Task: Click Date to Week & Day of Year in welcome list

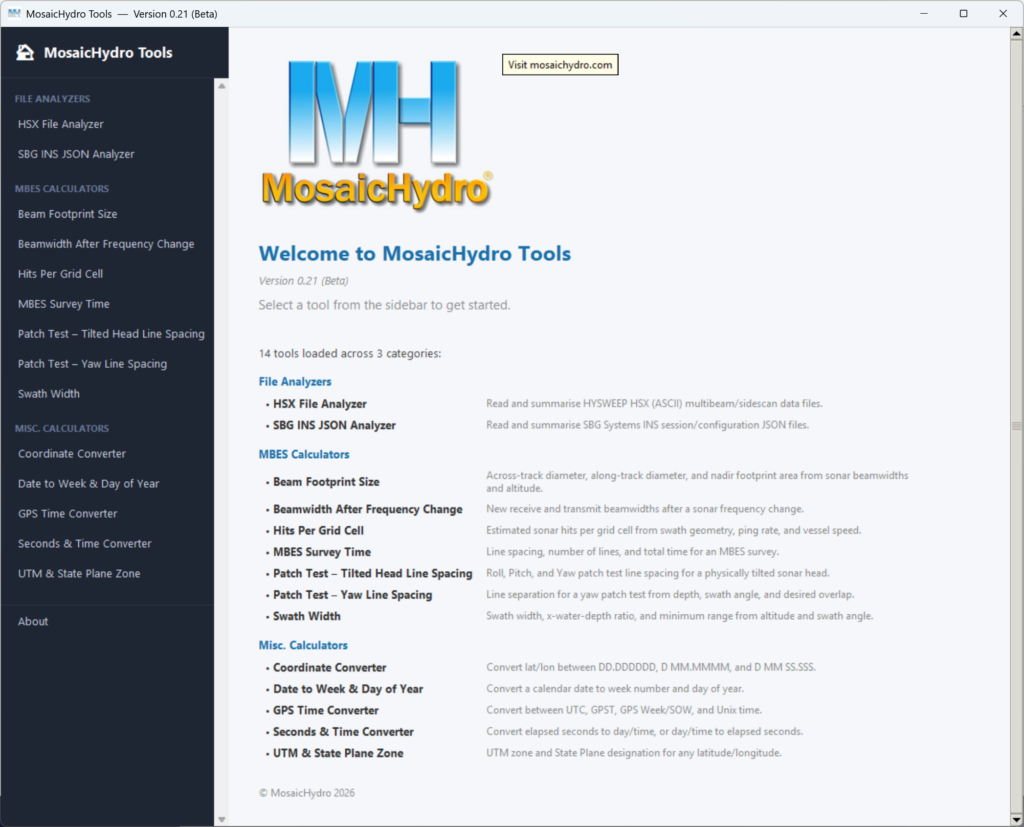Action: point(348,689)
